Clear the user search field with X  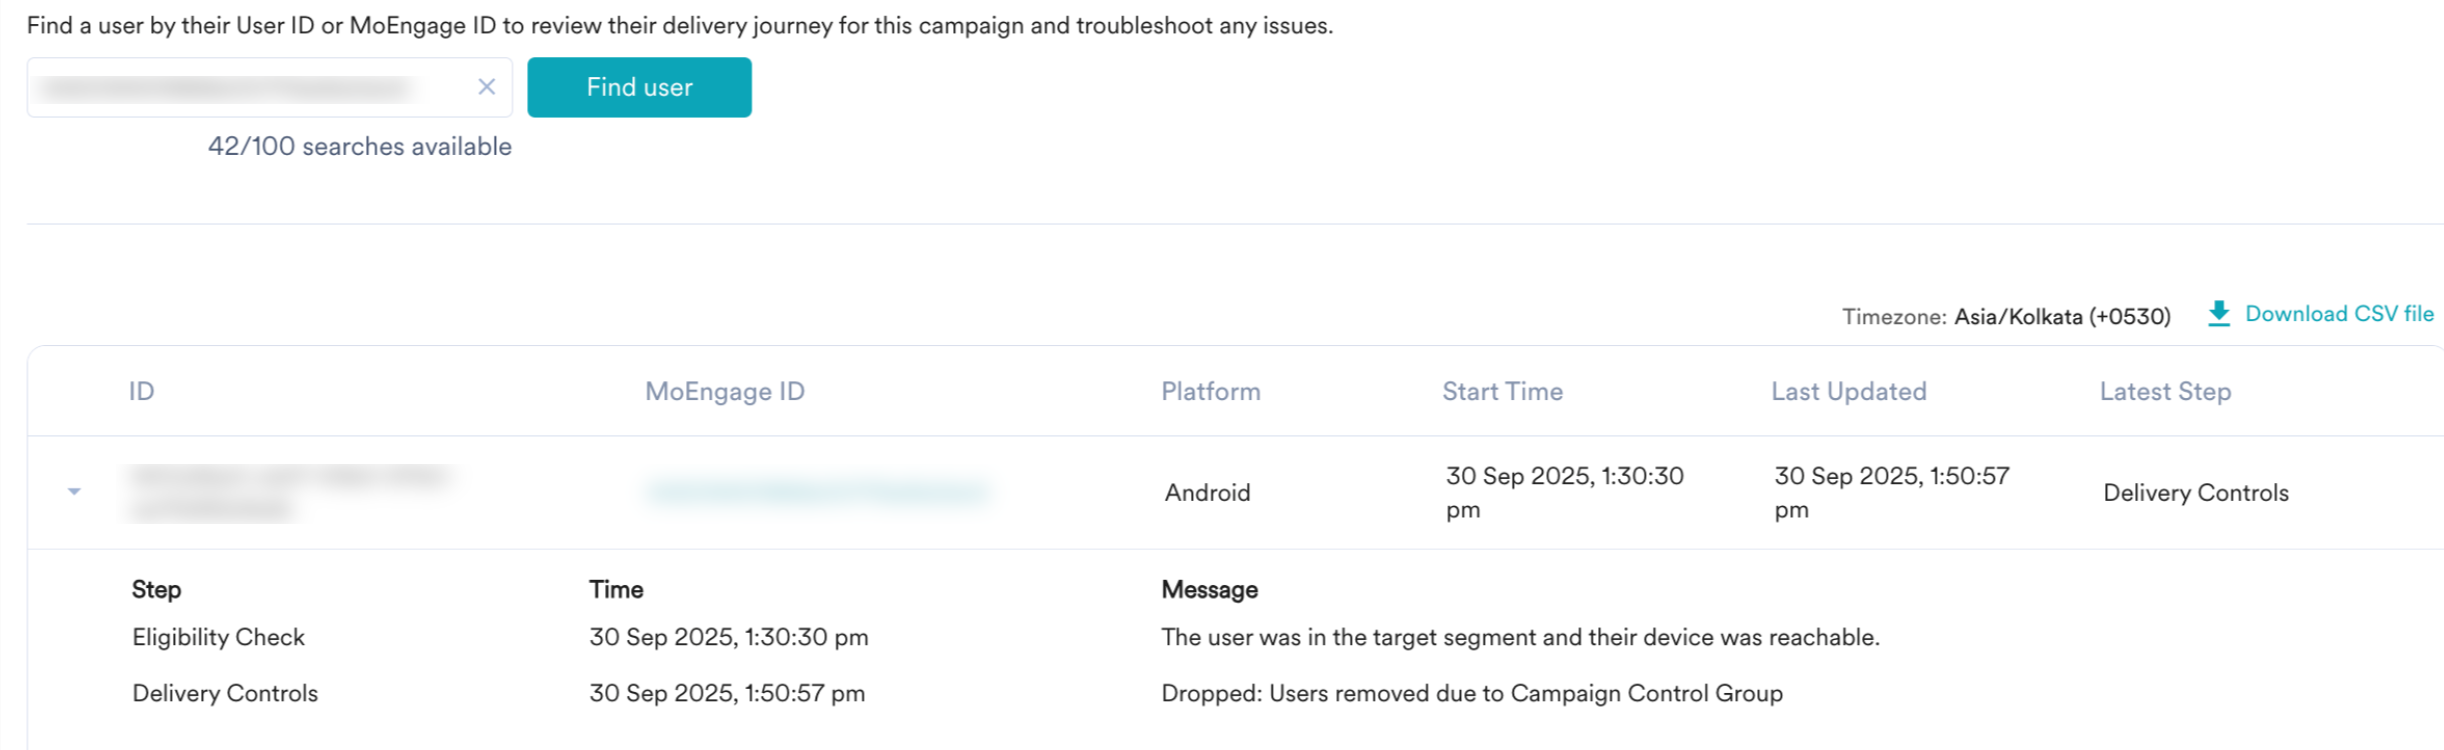coord(487,87)
